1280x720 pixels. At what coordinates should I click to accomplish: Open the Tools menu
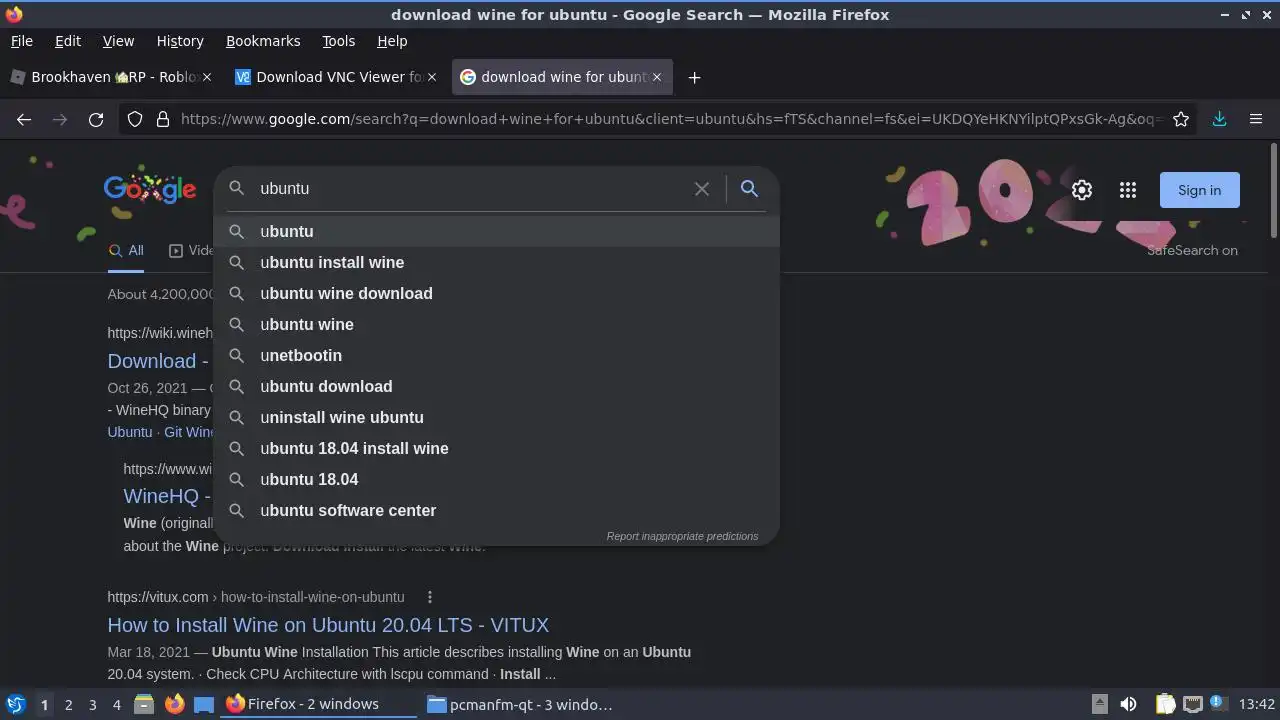(338, 41)
